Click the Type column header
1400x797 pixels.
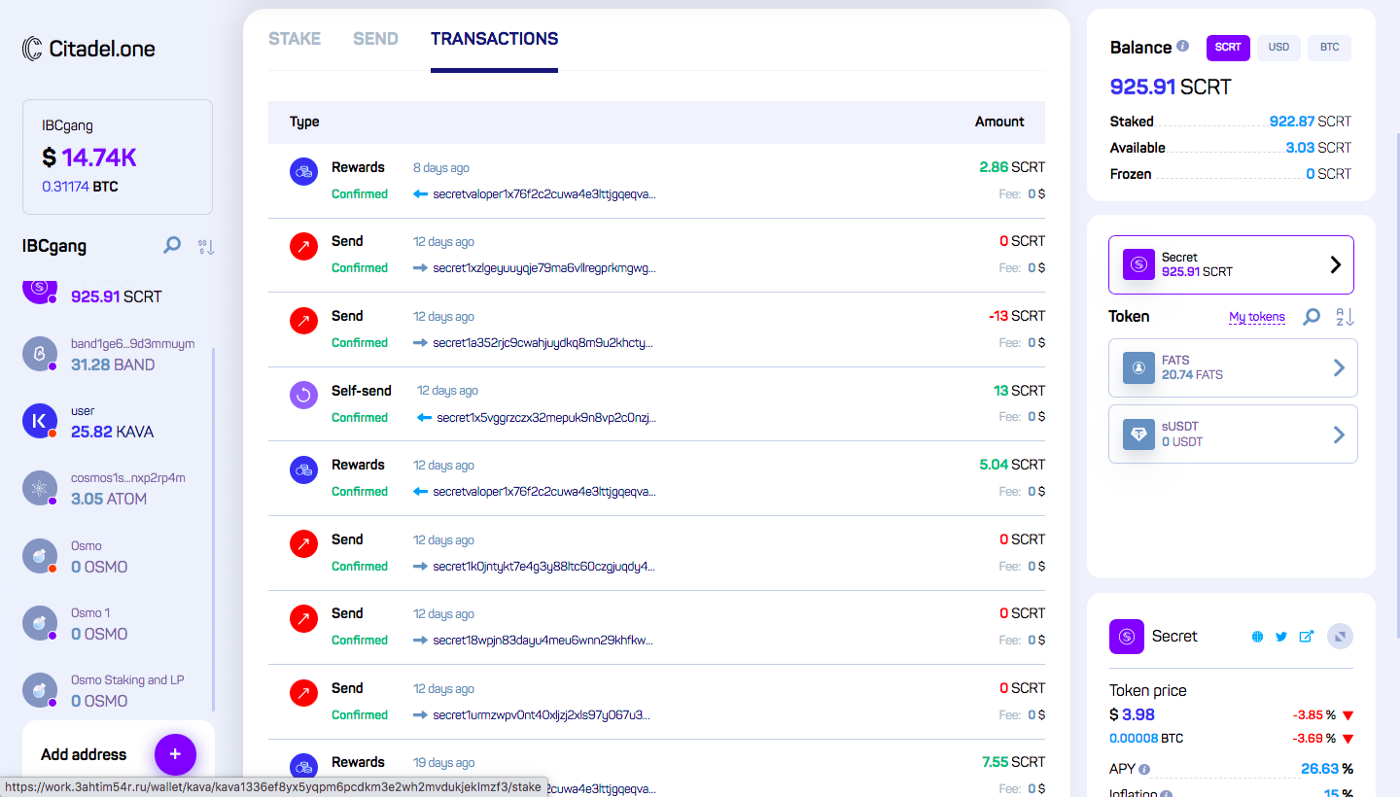[305, 122]
